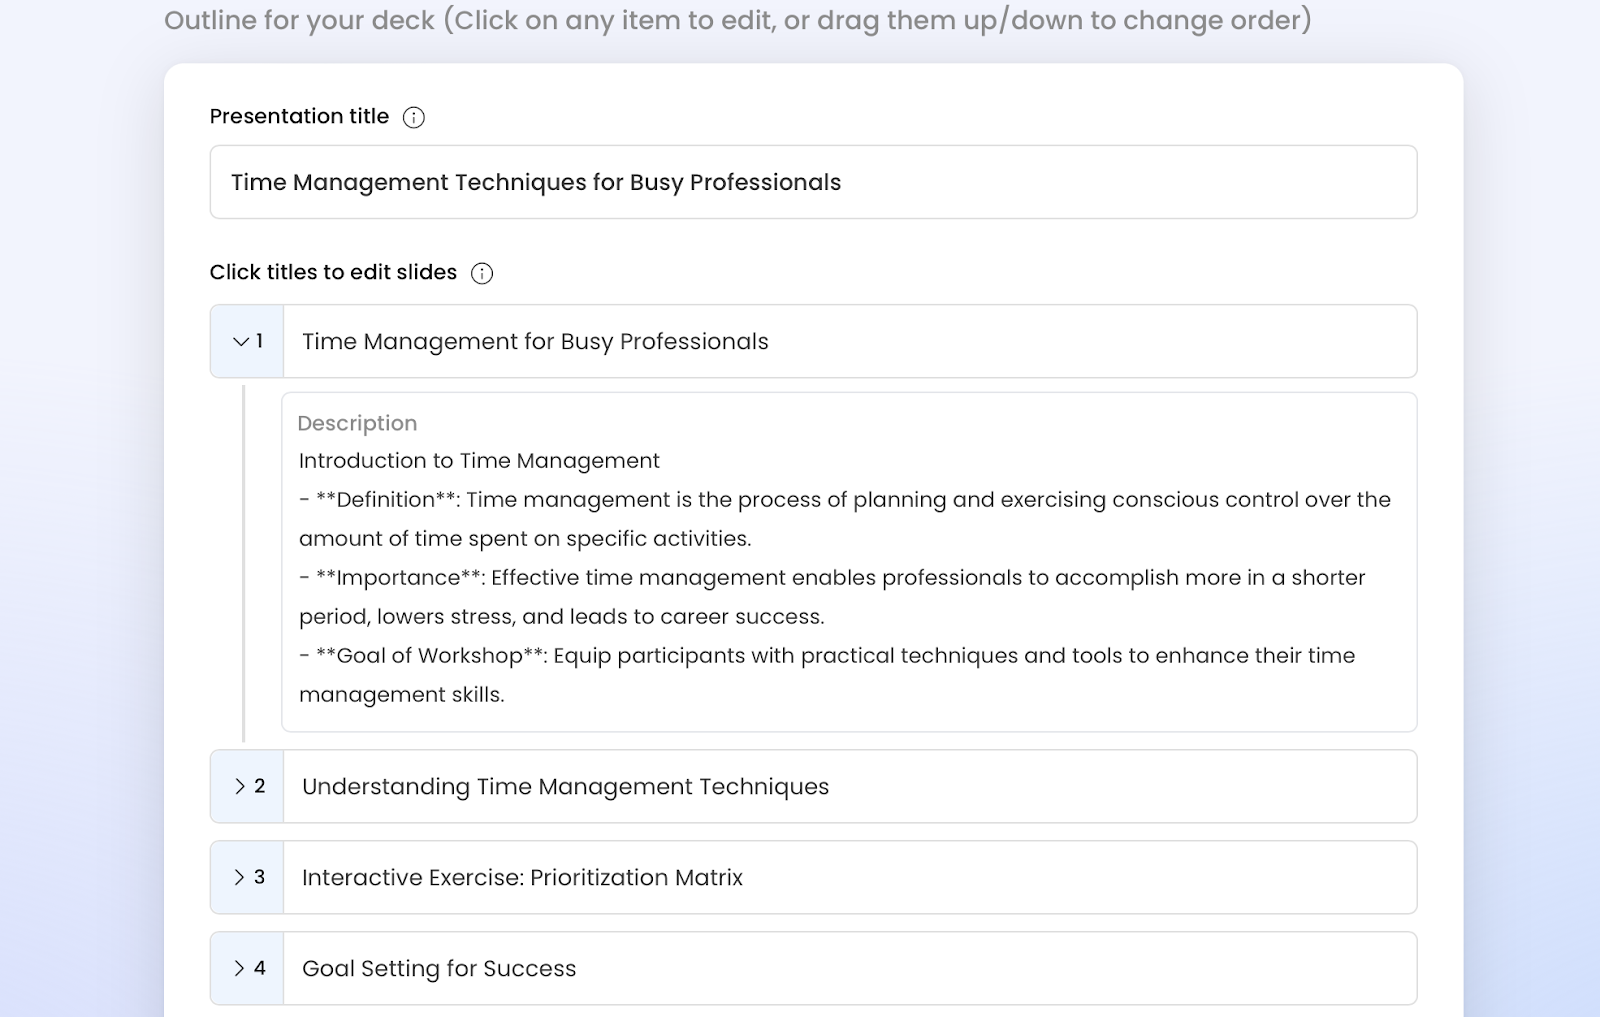This screenshot has height=1017, width=1600.
Task: Click the Definition bullet in description
Action: [845, 519]
